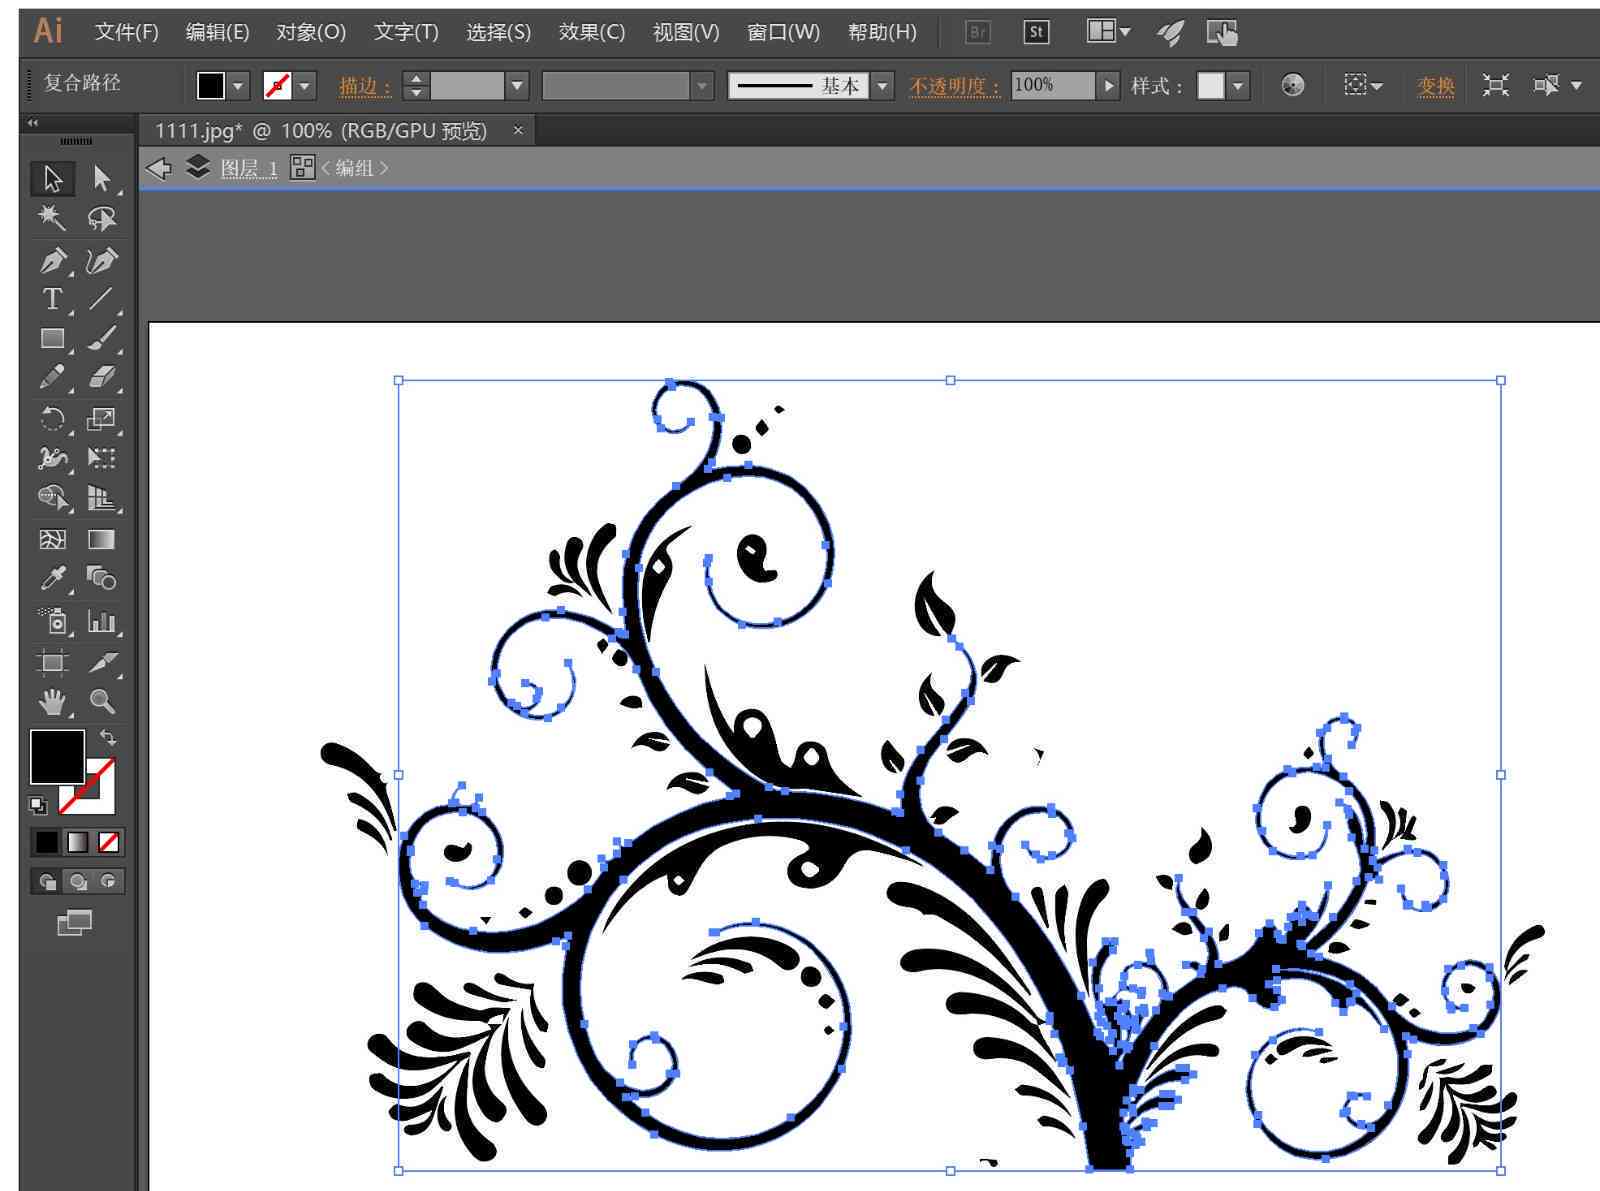Select the Curvature tool
This screenshot has height=1191, width=1600.
coord(101,260)
